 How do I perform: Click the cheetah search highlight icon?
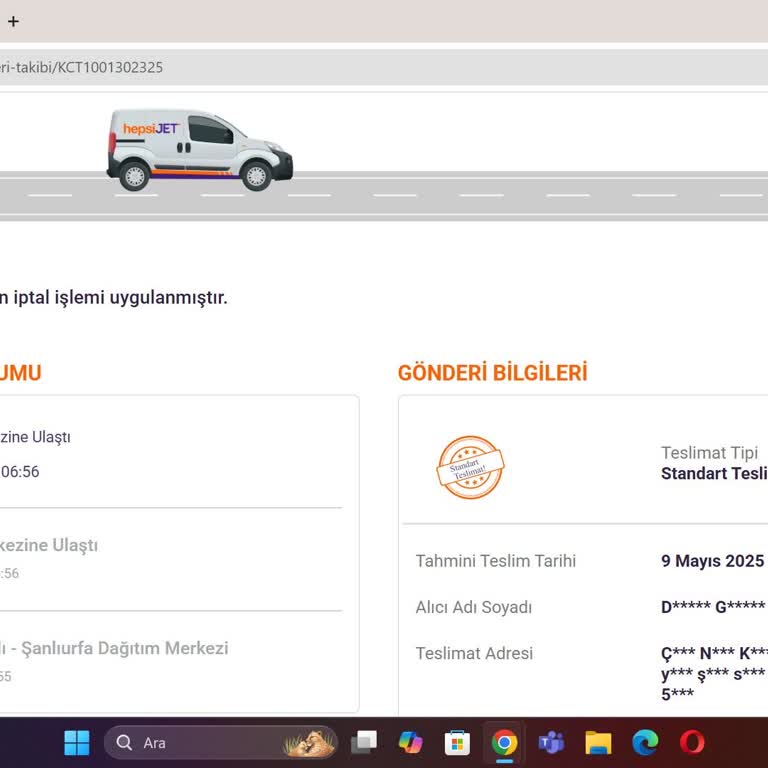pos(310,743)
